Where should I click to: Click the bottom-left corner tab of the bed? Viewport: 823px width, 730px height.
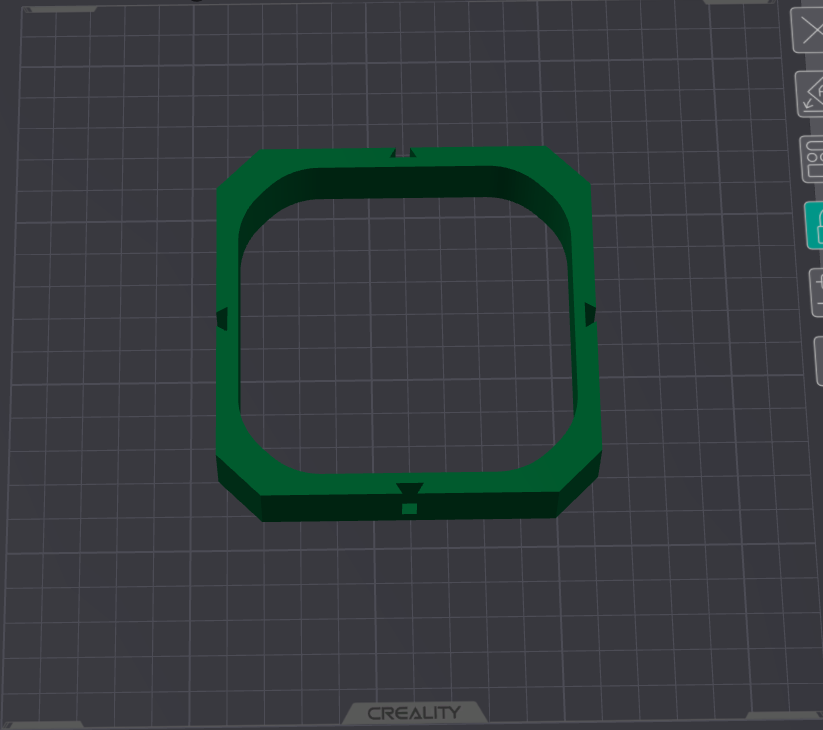coord(42,725)
